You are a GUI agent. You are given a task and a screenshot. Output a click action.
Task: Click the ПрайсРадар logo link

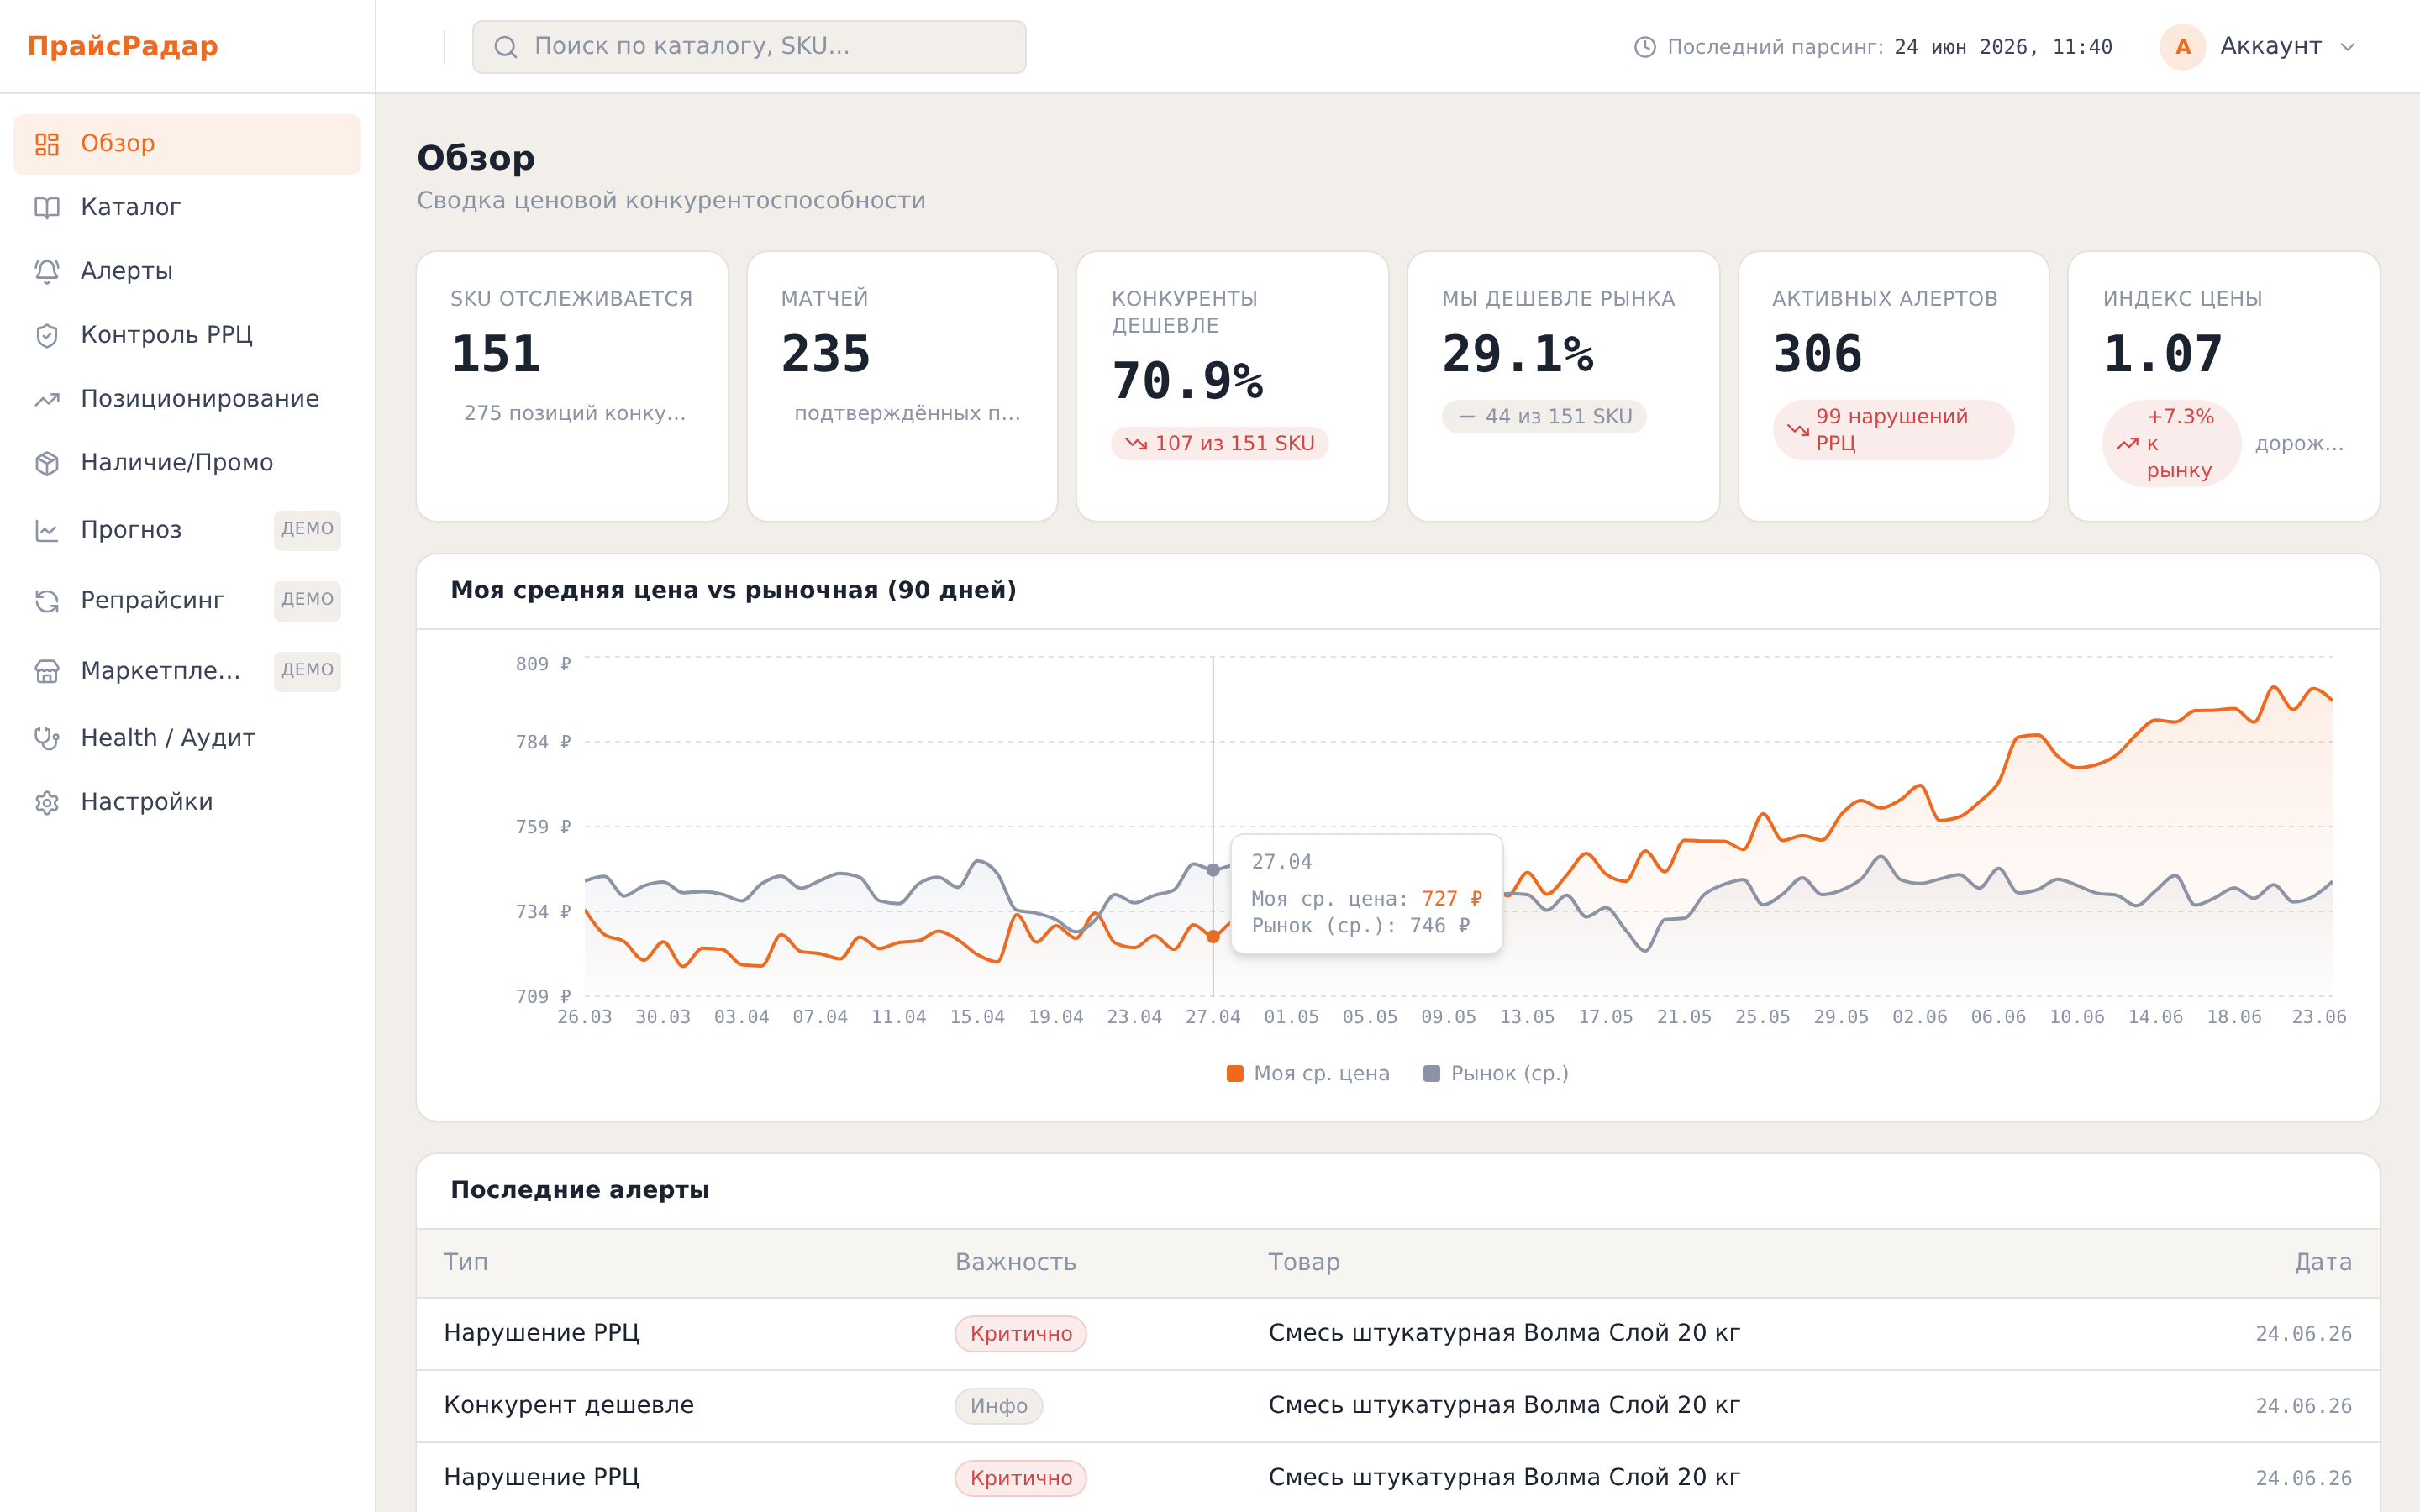[x=123, y=47]
